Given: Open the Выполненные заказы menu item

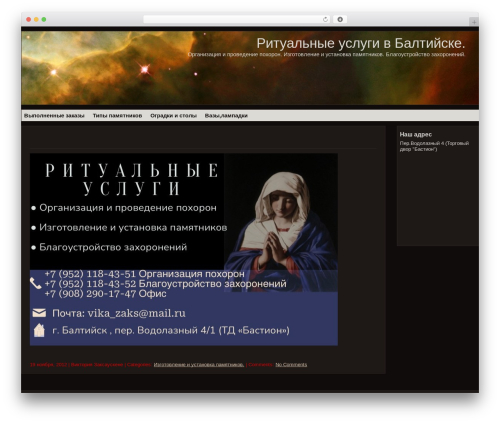Looking at the screenshot, I should coord(54,116).
